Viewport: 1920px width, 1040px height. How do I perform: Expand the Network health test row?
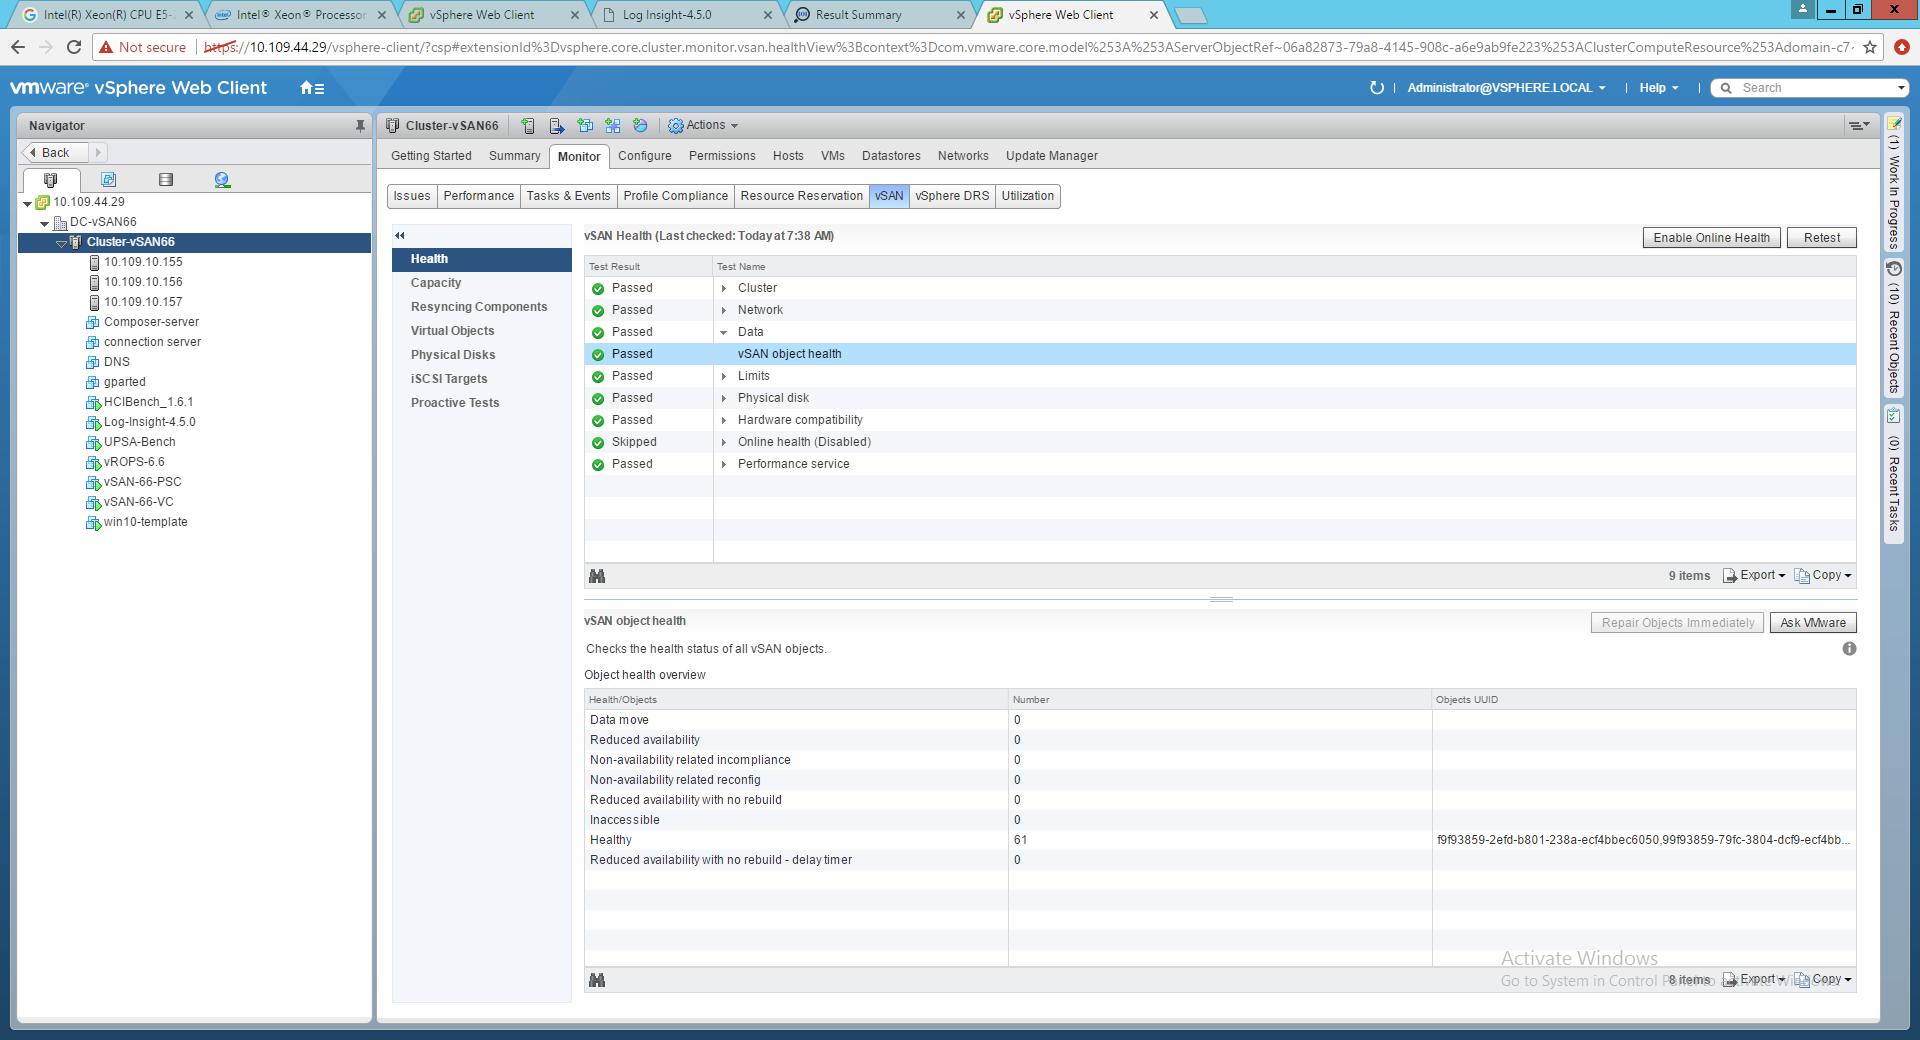pyautogui.click(x=724, y=310)
